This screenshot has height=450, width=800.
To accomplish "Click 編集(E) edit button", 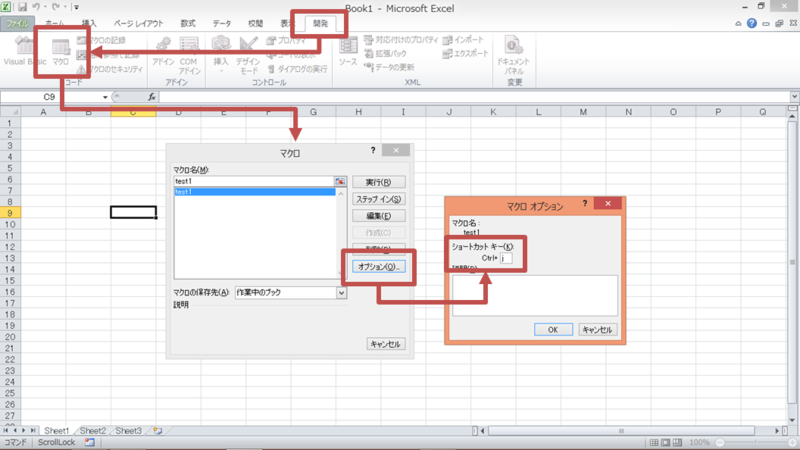I will [379, 216].
